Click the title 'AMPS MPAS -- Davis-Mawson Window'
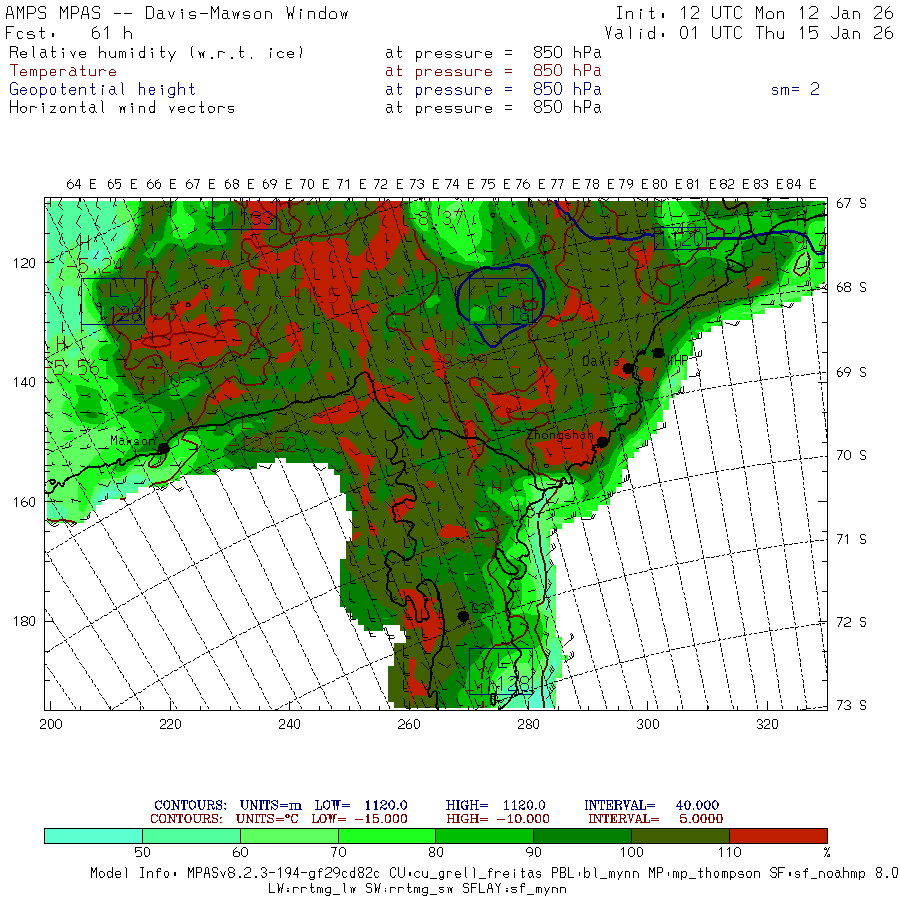The width and height of the screenshot is (900, 900). coord(177,13)
